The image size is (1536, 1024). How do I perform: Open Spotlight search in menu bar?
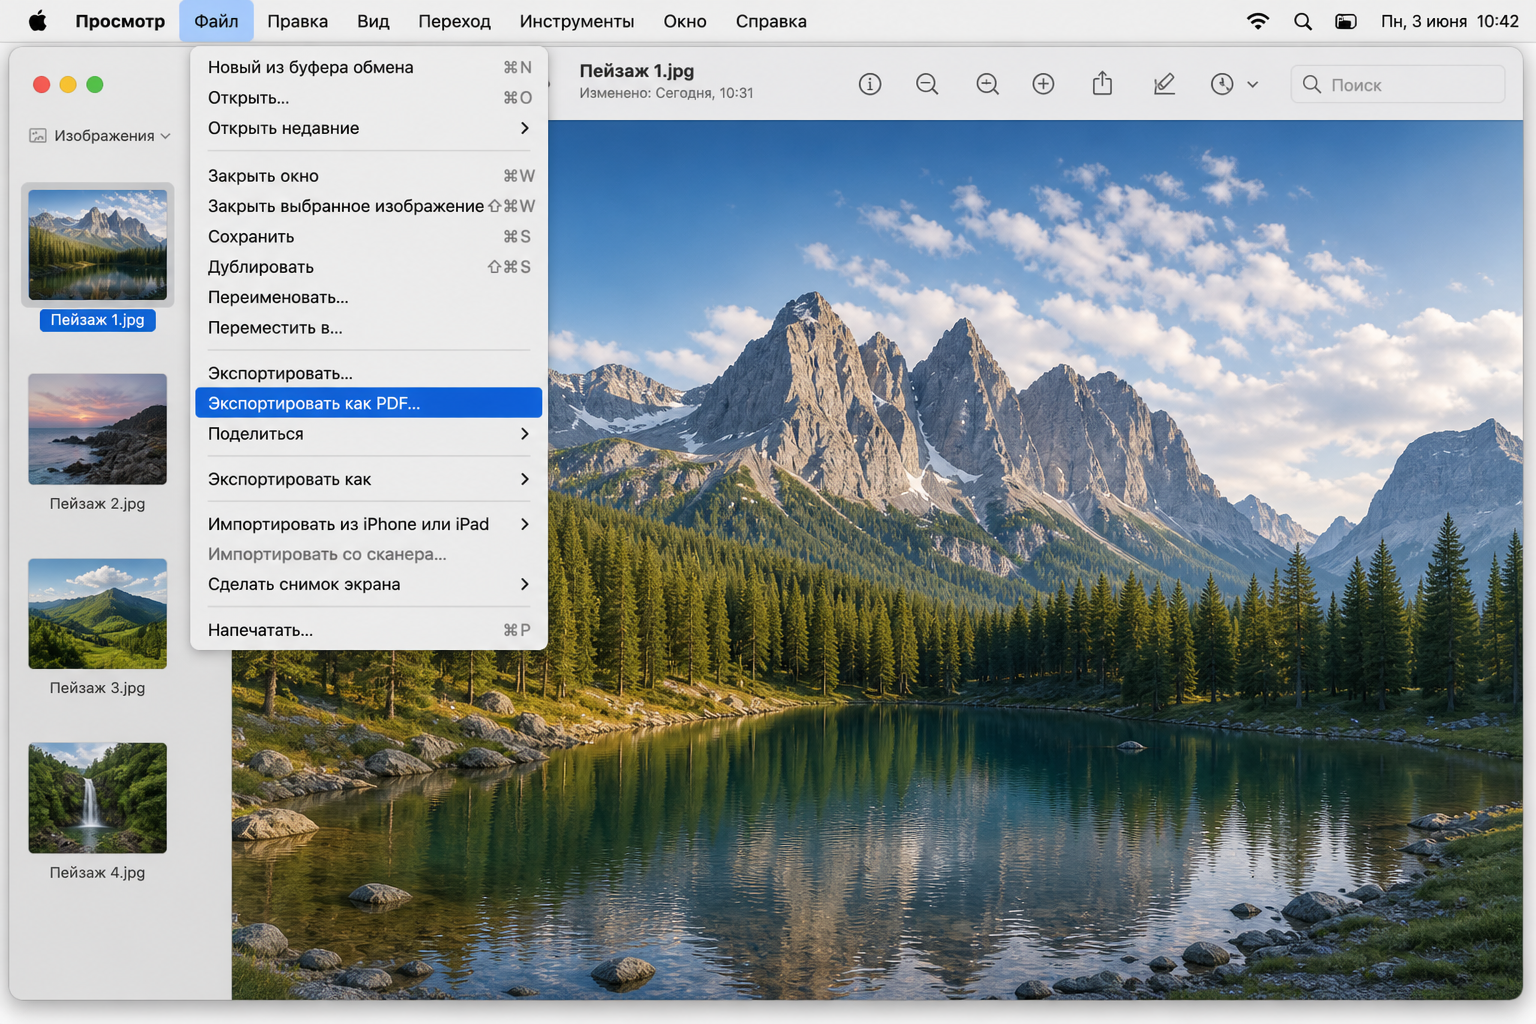(1303, 21)
